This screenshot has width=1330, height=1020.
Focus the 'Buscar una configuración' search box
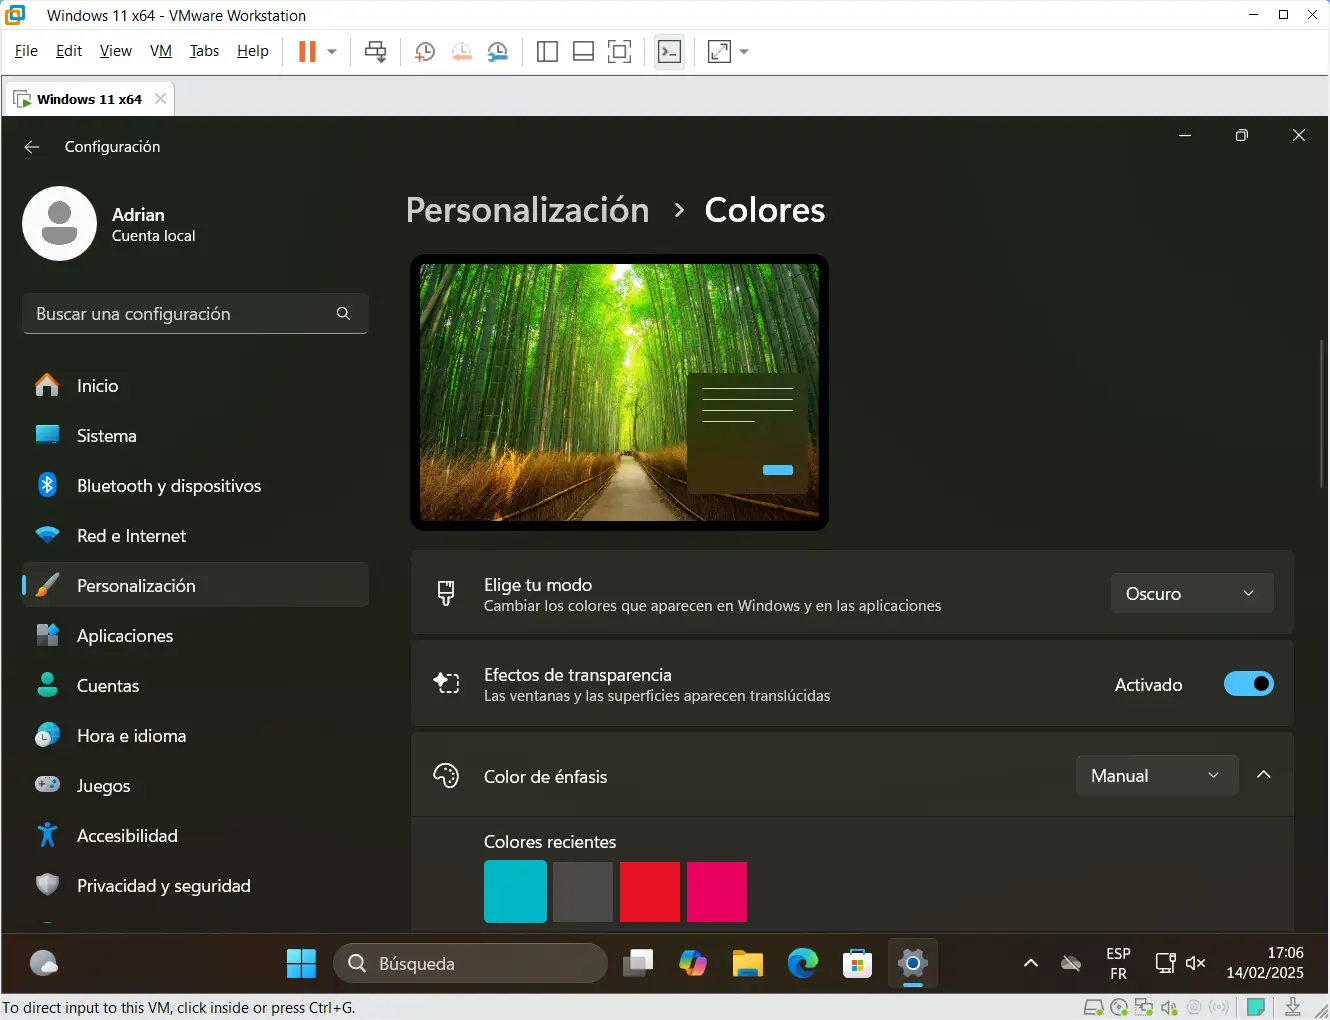point(195,314)
